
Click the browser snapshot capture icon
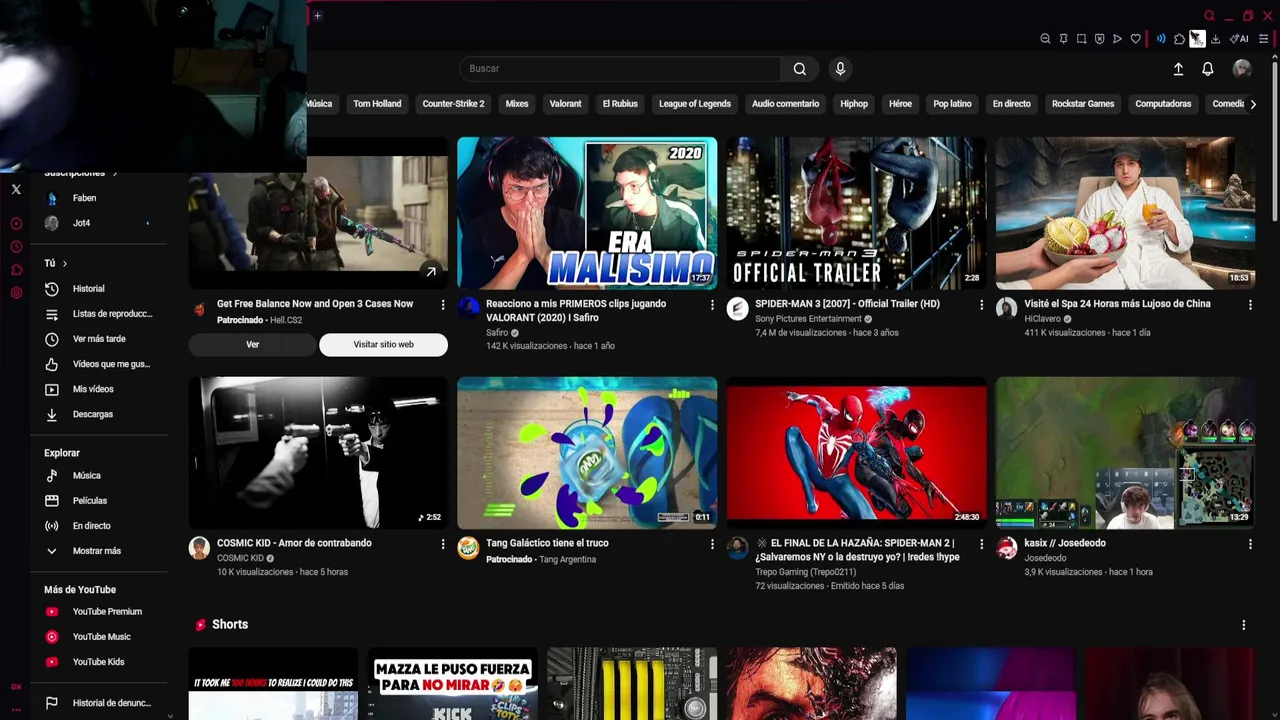1081,39
